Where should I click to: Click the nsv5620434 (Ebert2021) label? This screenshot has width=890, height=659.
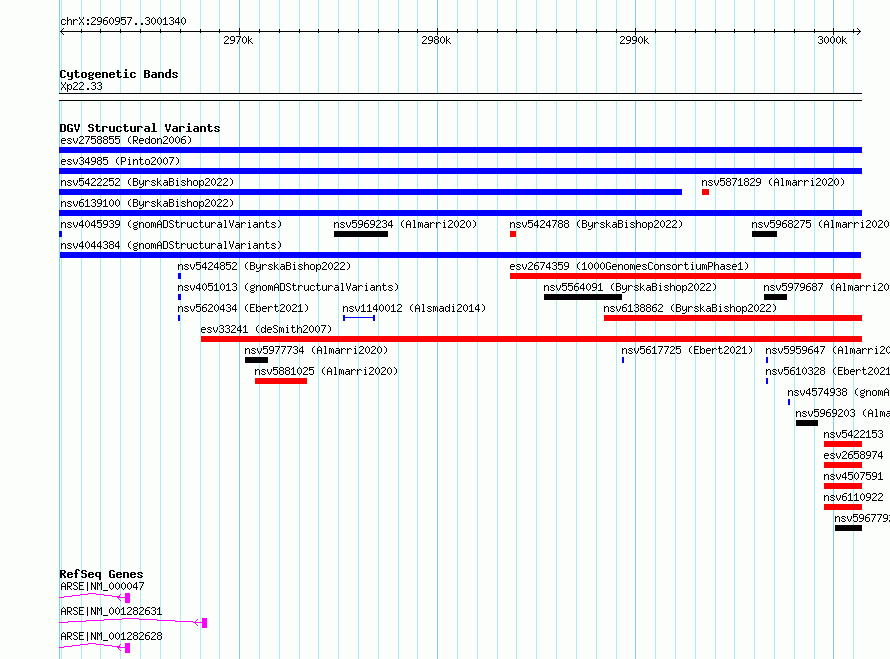coord(243,308)
